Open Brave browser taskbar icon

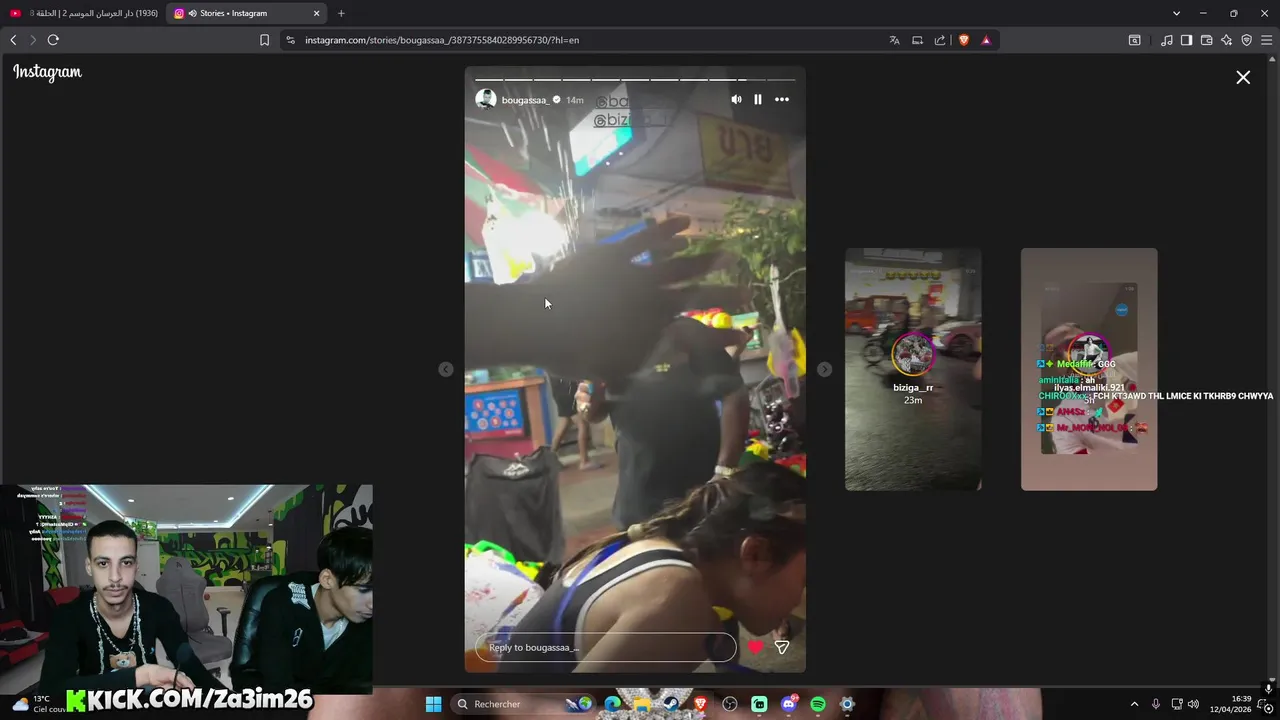click(x=700, y=704)
